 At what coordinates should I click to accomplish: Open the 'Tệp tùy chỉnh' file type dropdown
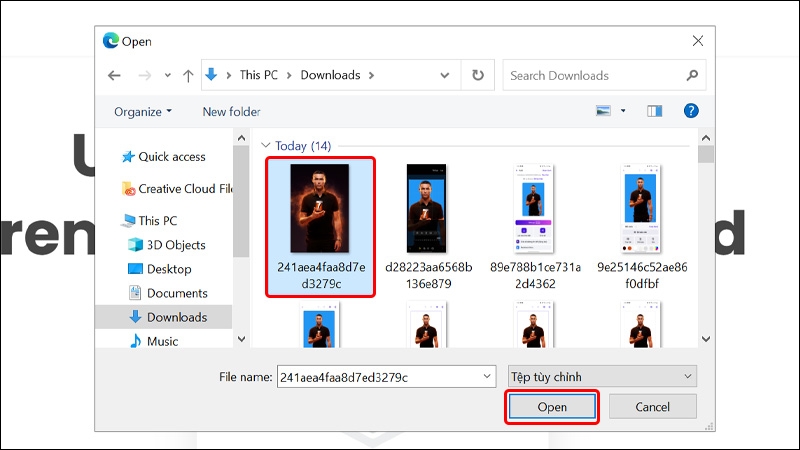click(602, 377)
